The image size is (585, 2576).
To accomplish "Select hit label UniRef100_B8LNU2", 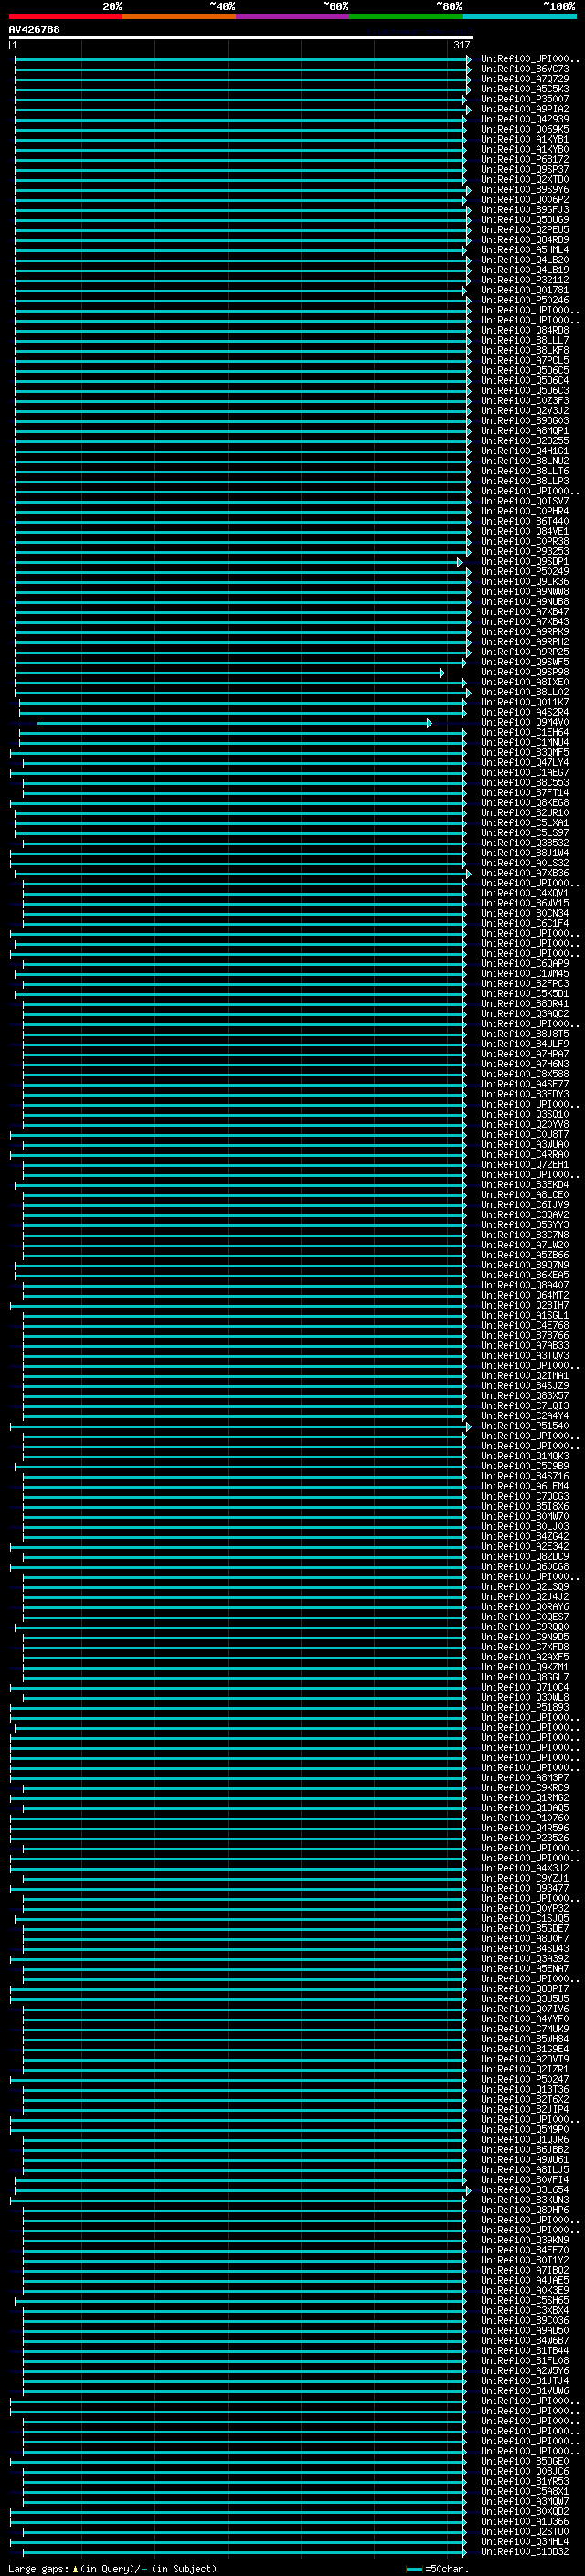I will point(524,461).
